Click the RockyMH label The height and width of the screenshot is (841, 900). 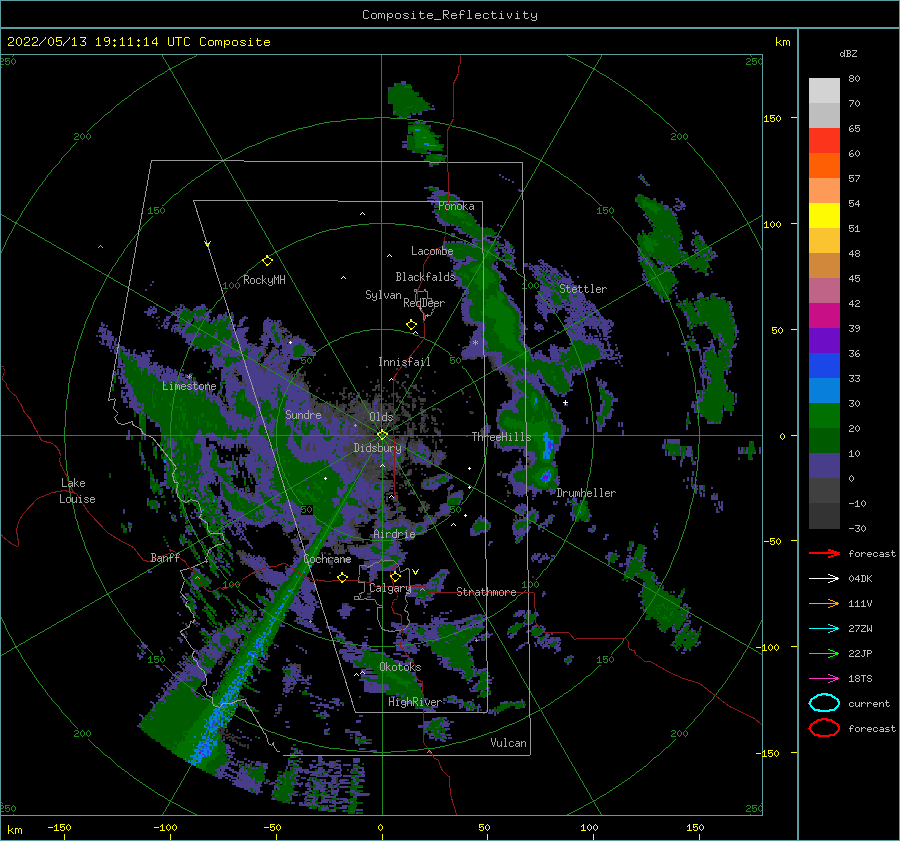[x=264, y=280]
